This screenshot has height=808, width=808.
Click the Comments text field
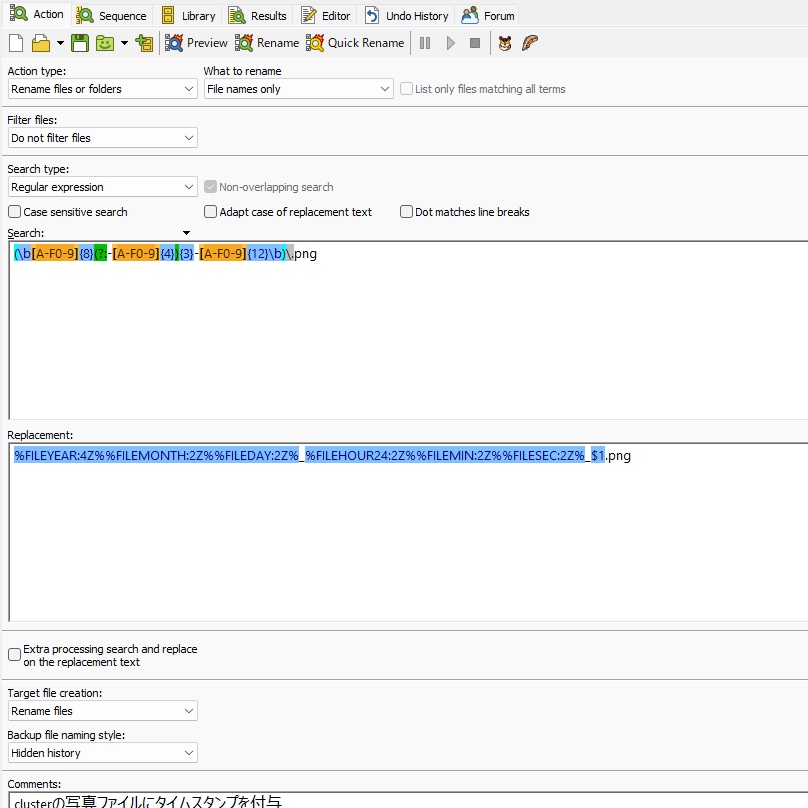(x=408, y=800)
